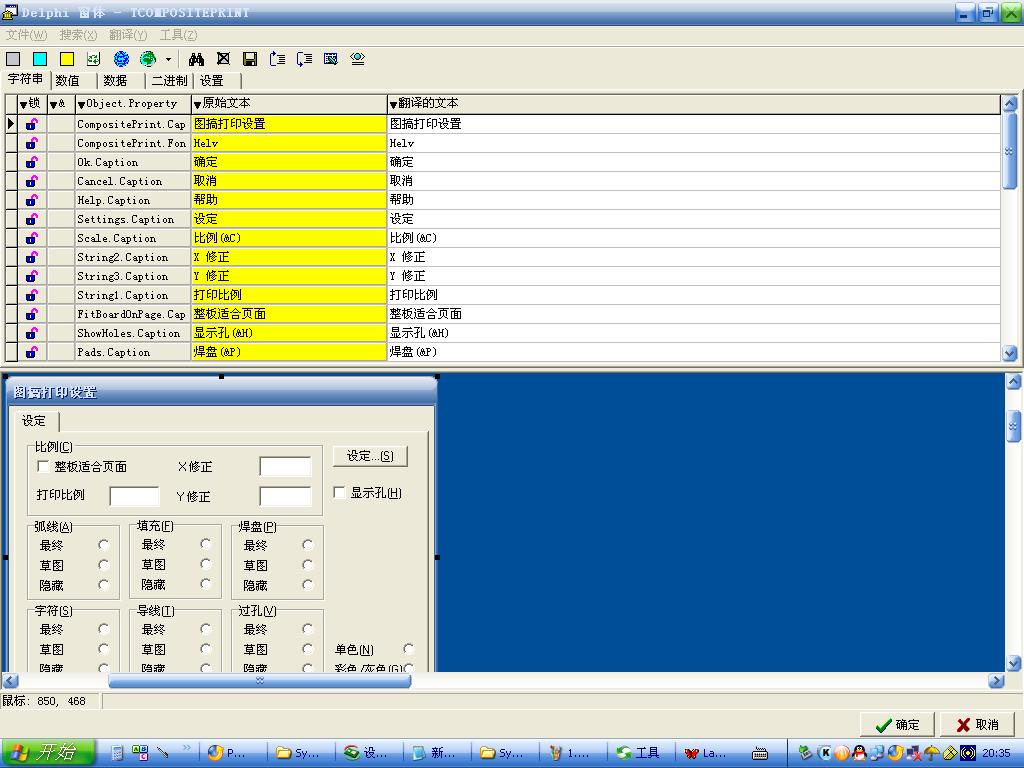Image resolution: width=1024 pixels, height=768 pixels.
Task: Click the QQ penguin tray icon
Action: (859, 753)
